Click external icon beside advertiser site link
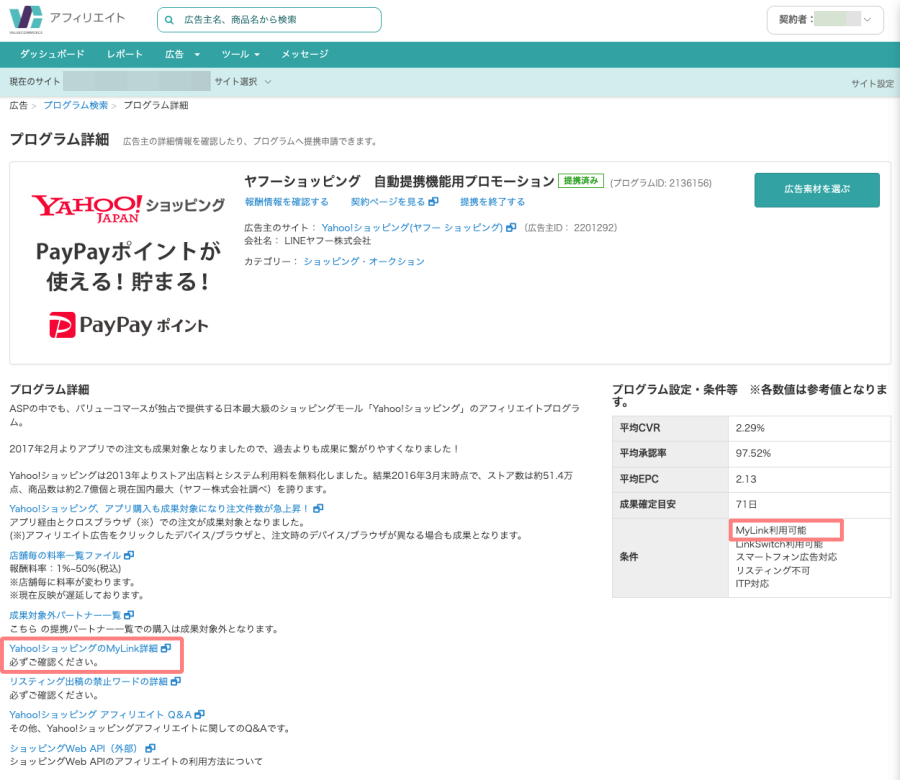Viewport: 900px width, 780px height. [511, 227]
